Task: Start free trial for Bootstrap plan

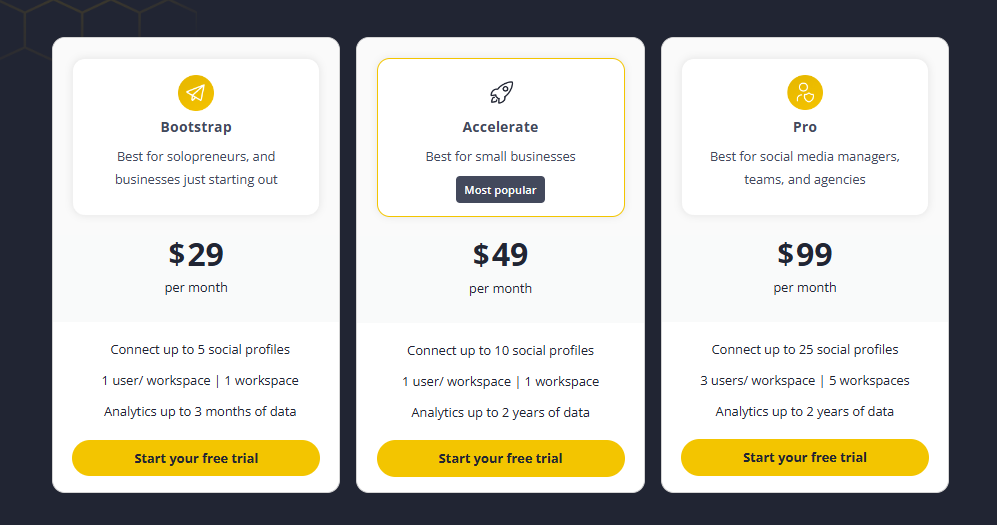Action: click(x=196, y=458)
